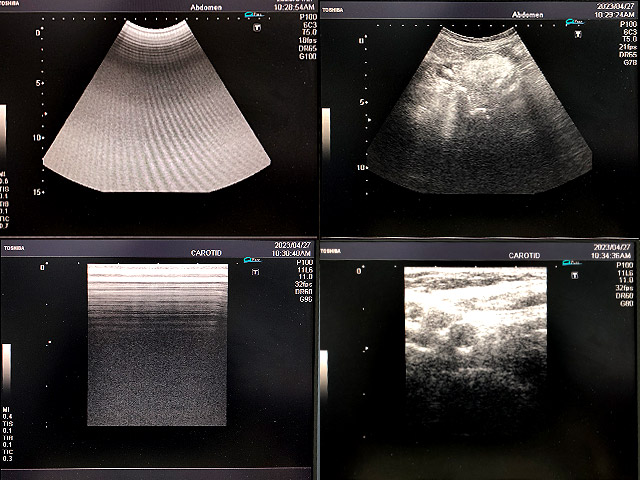Click the T icon in the 10:34:36AM CAROTID panel
Viewport: 640px width, 480px height.
[x=575, y=276]
